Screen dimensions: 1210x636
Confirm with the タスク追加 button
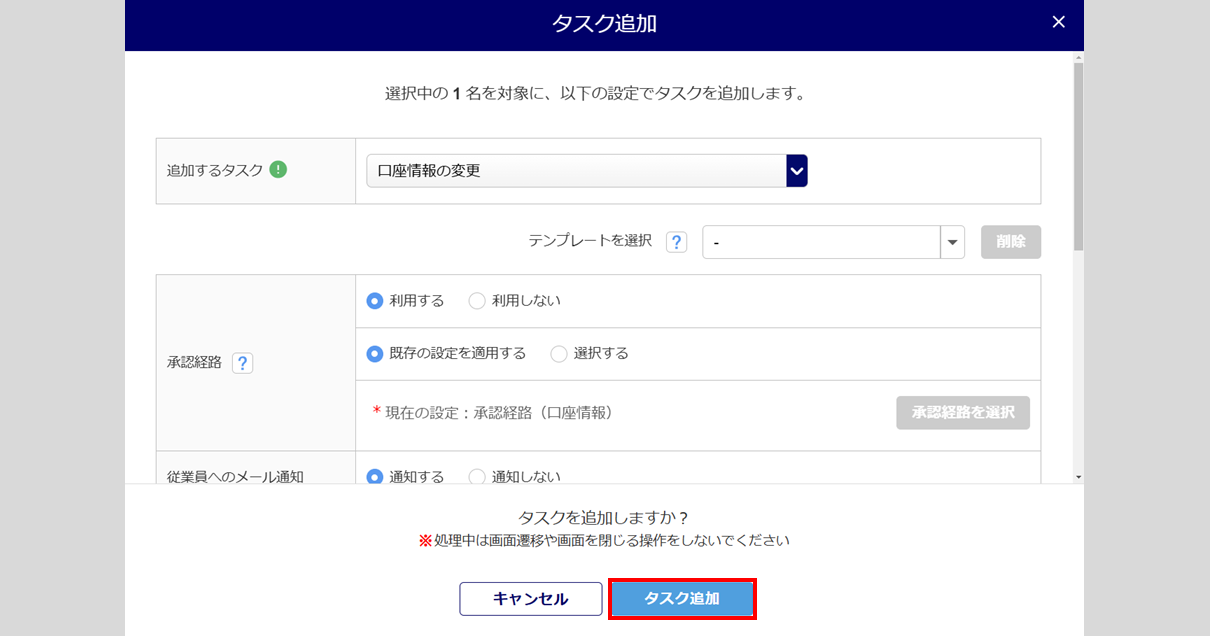tap(681, 599)
